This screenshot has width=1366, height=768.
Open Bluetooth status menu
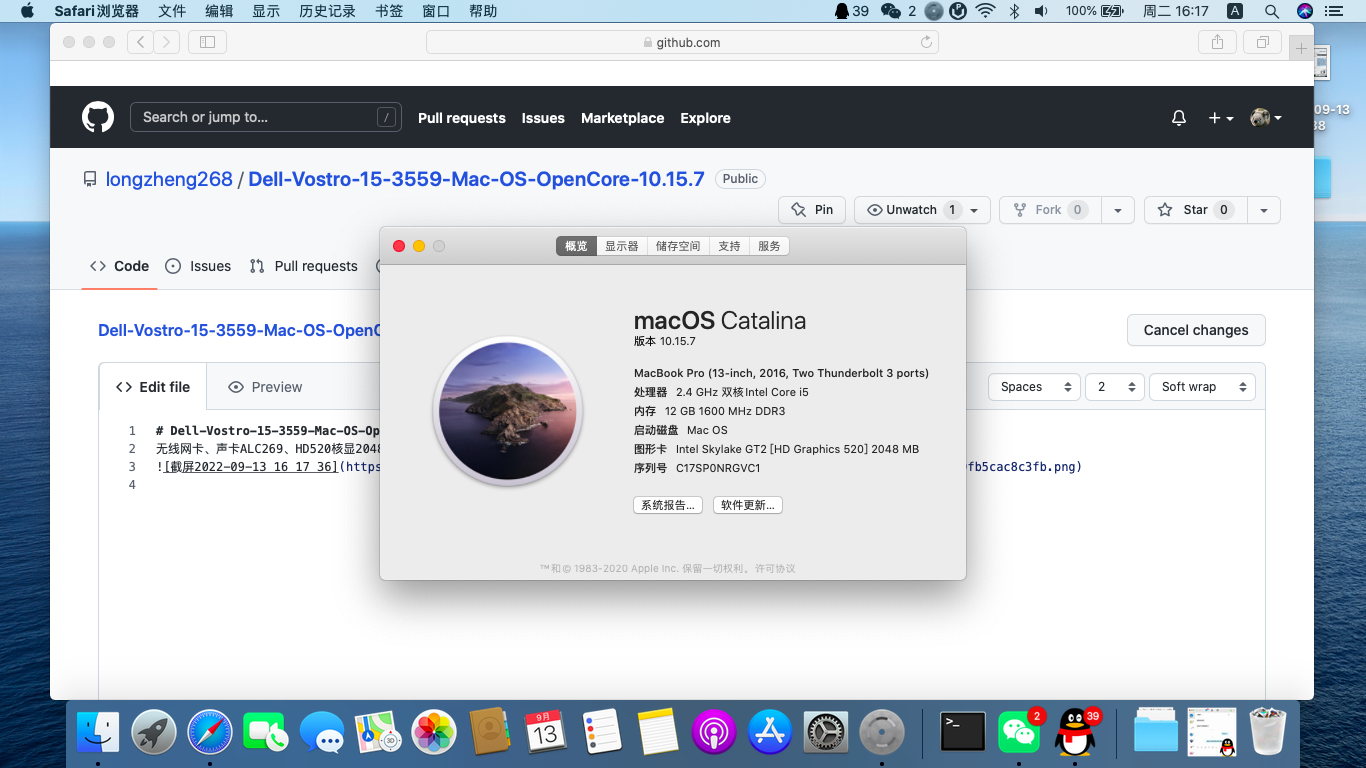[1013, 11]
